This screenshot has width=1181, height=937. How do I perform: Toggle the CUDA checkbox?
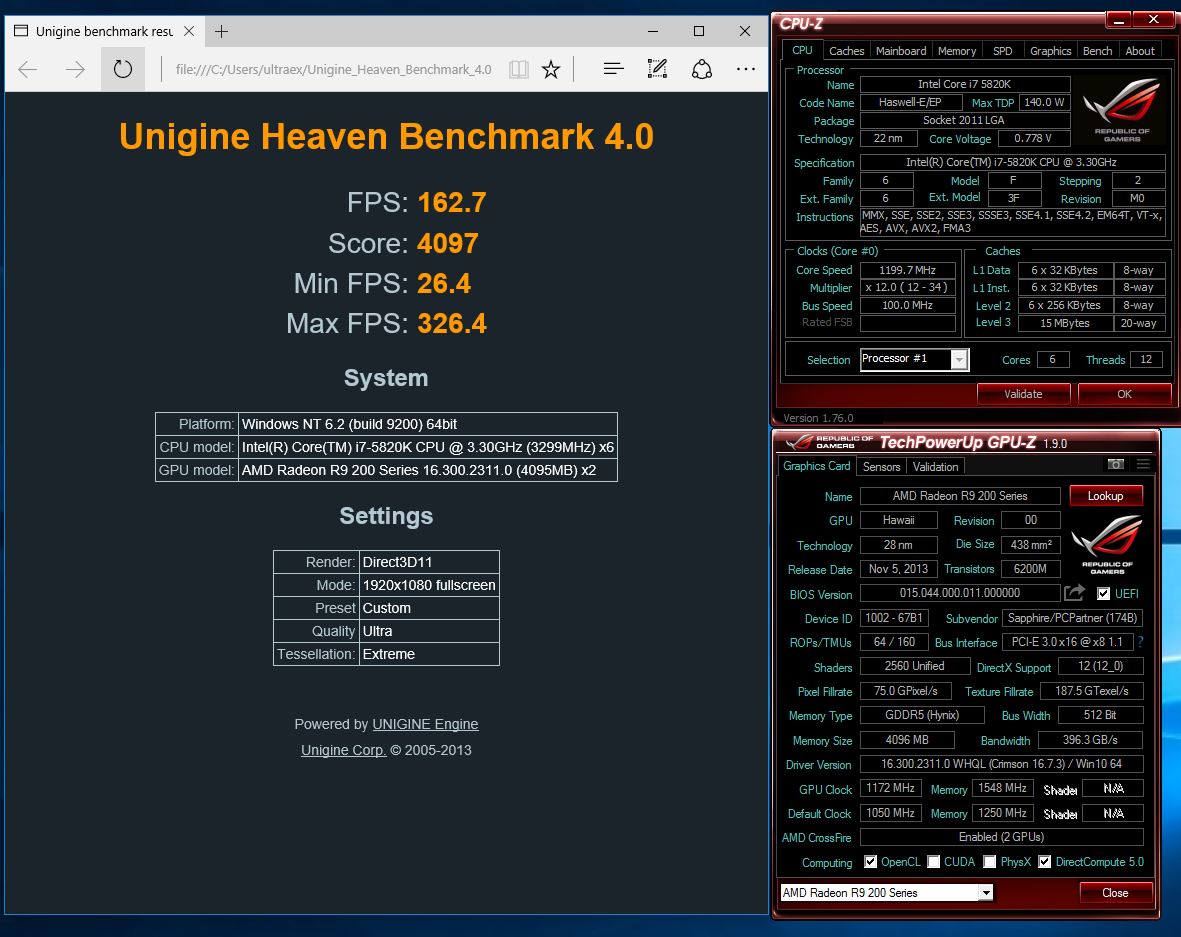coord(934,862)
